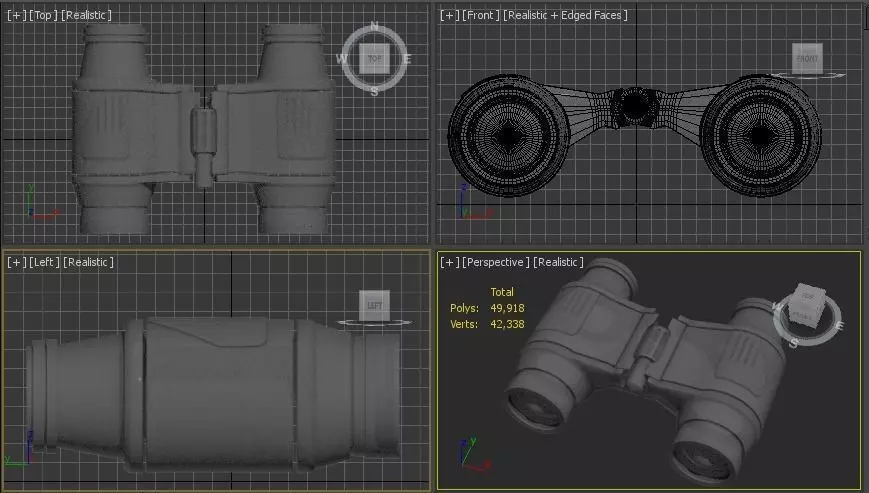Click the left lens wireframe in Front viewport
Screen dimensions: 869x493
click(509, 136)
